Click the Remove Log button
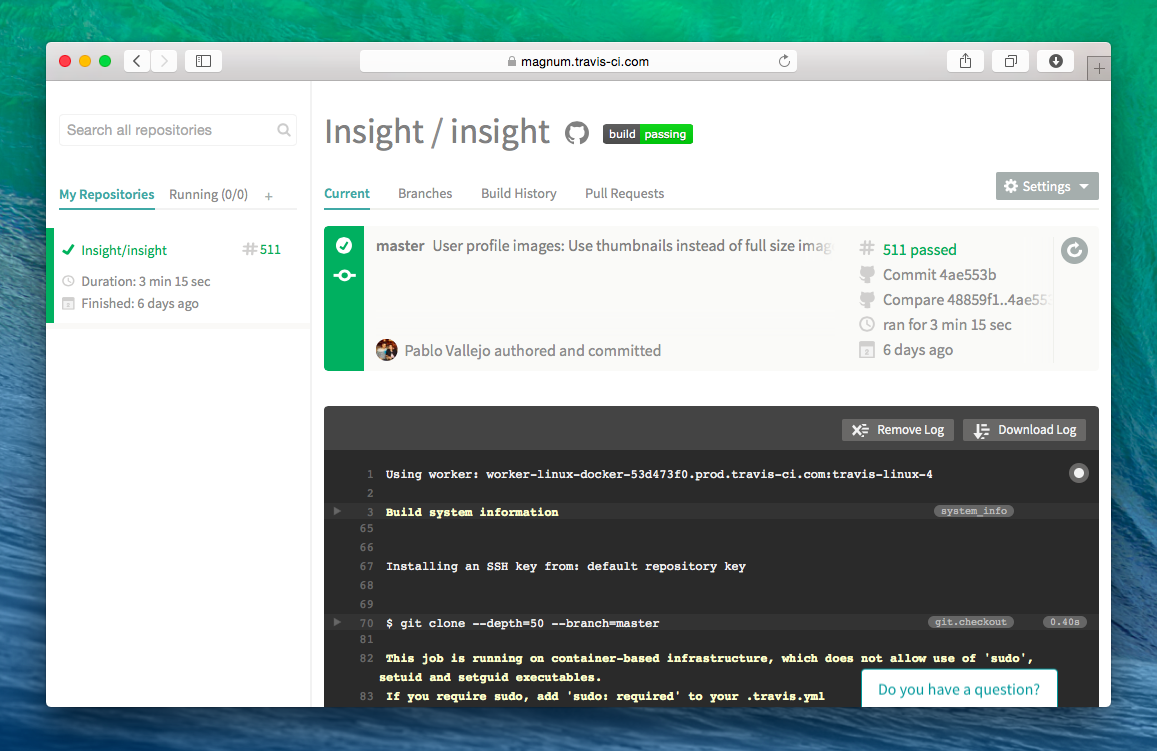The height and width of the screenshot is (751, 1157). point(898,430)
